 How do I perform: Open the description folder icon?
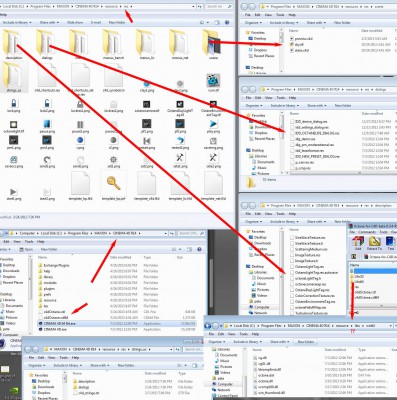[x=13, y=42]
